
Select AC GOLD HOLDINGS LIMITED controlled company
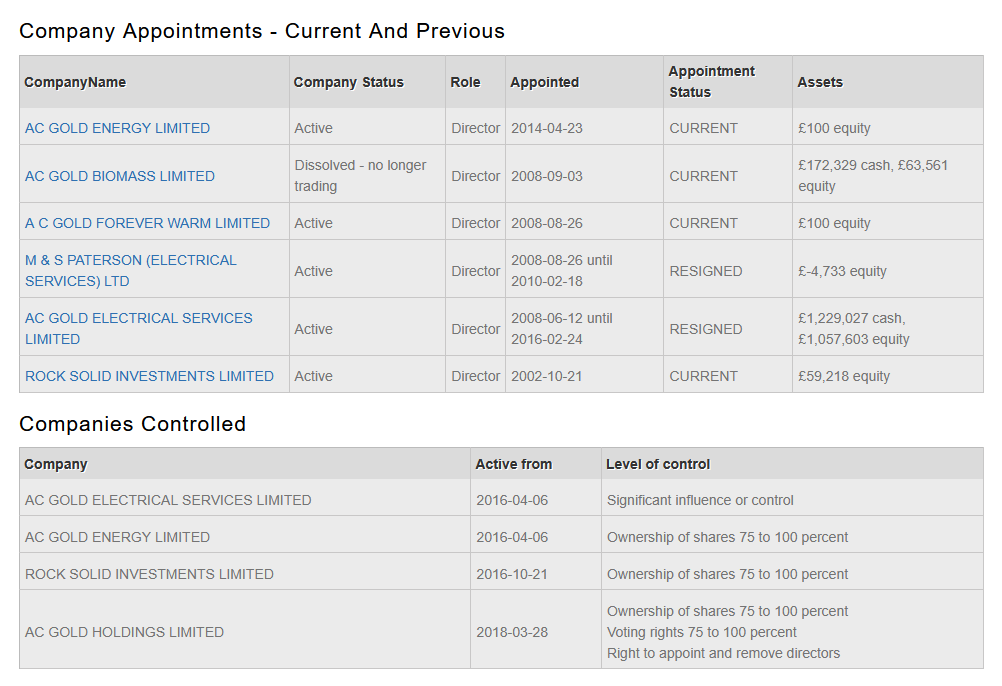tap(124, 632)
